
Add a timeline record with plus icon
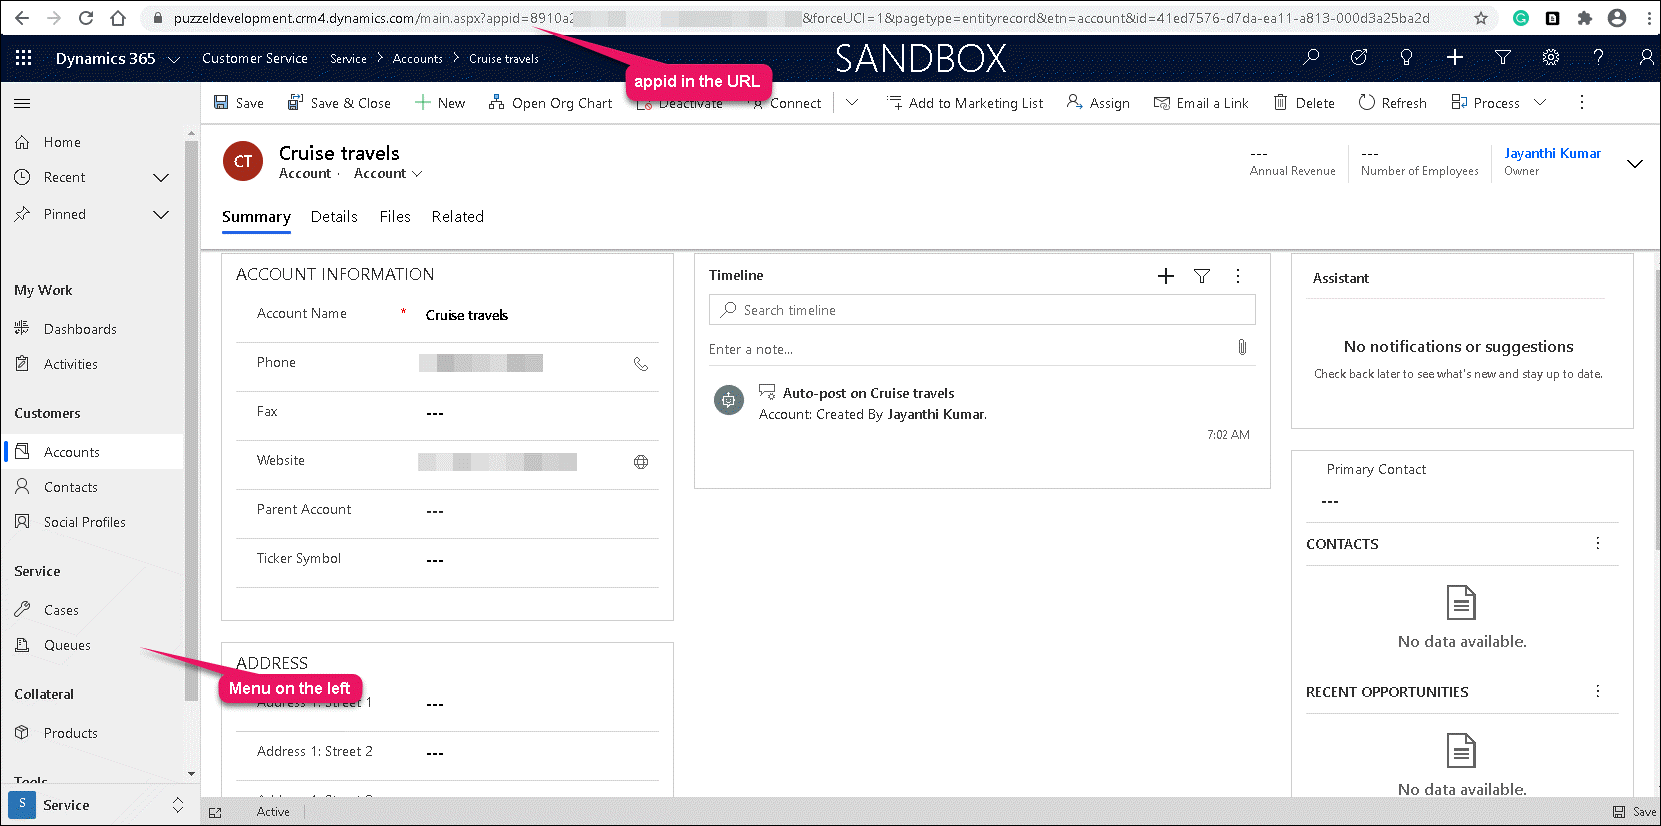point(1165,276)
